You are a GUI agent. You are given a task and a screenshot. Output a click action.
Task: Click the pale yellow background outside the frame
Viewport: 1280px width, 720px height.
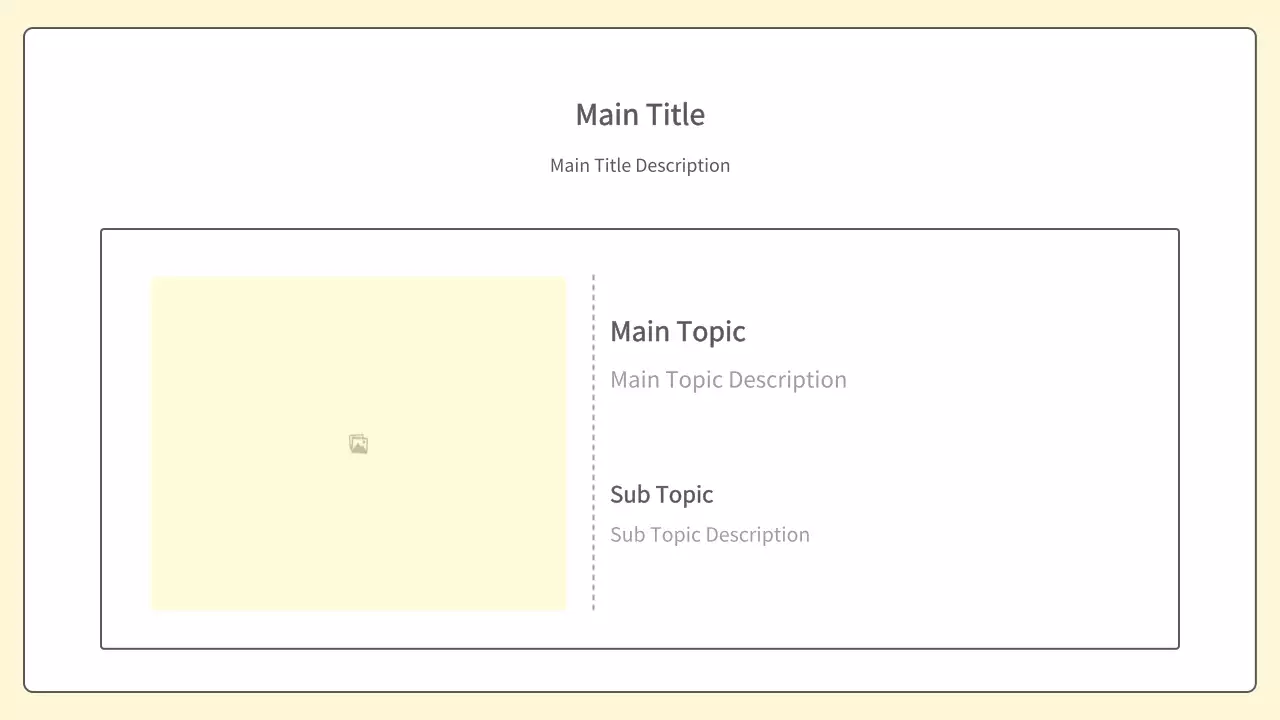(640, 12)
